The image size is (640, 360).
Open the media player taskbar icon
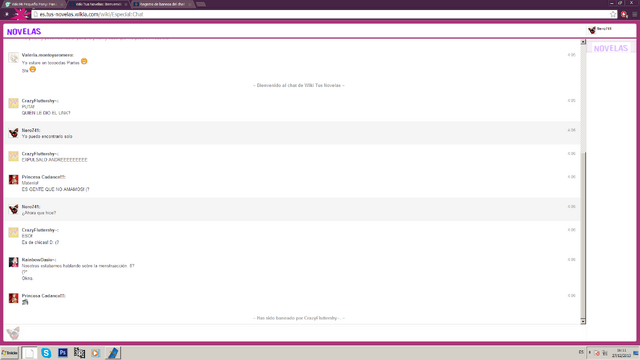96,353
